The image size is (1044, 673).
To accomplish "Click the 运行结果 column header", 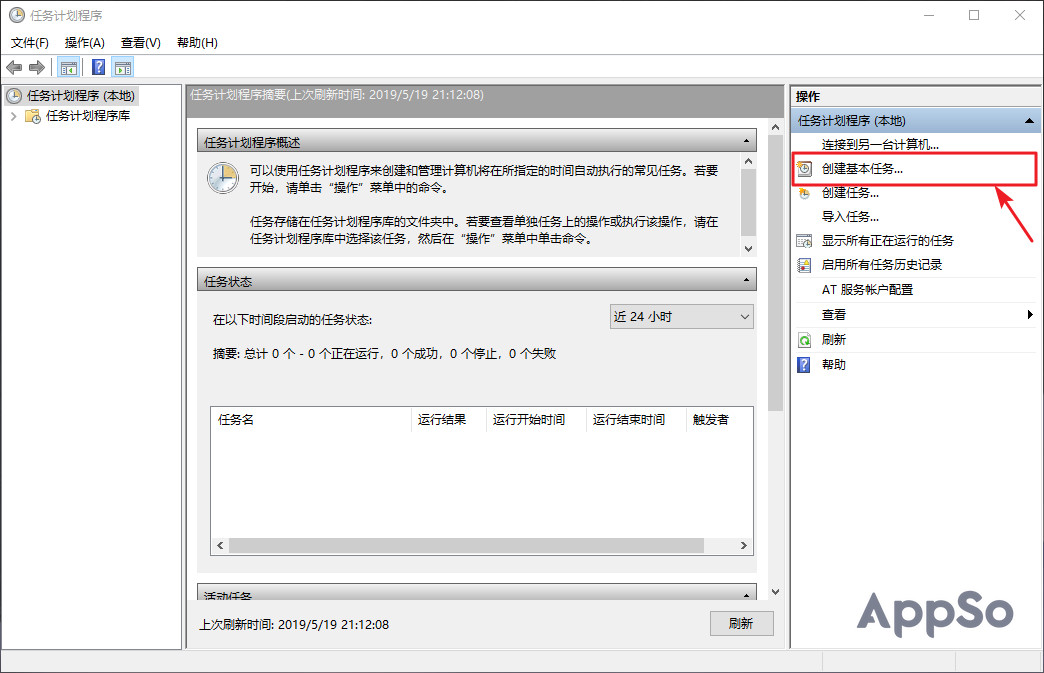I will (448, 420).
